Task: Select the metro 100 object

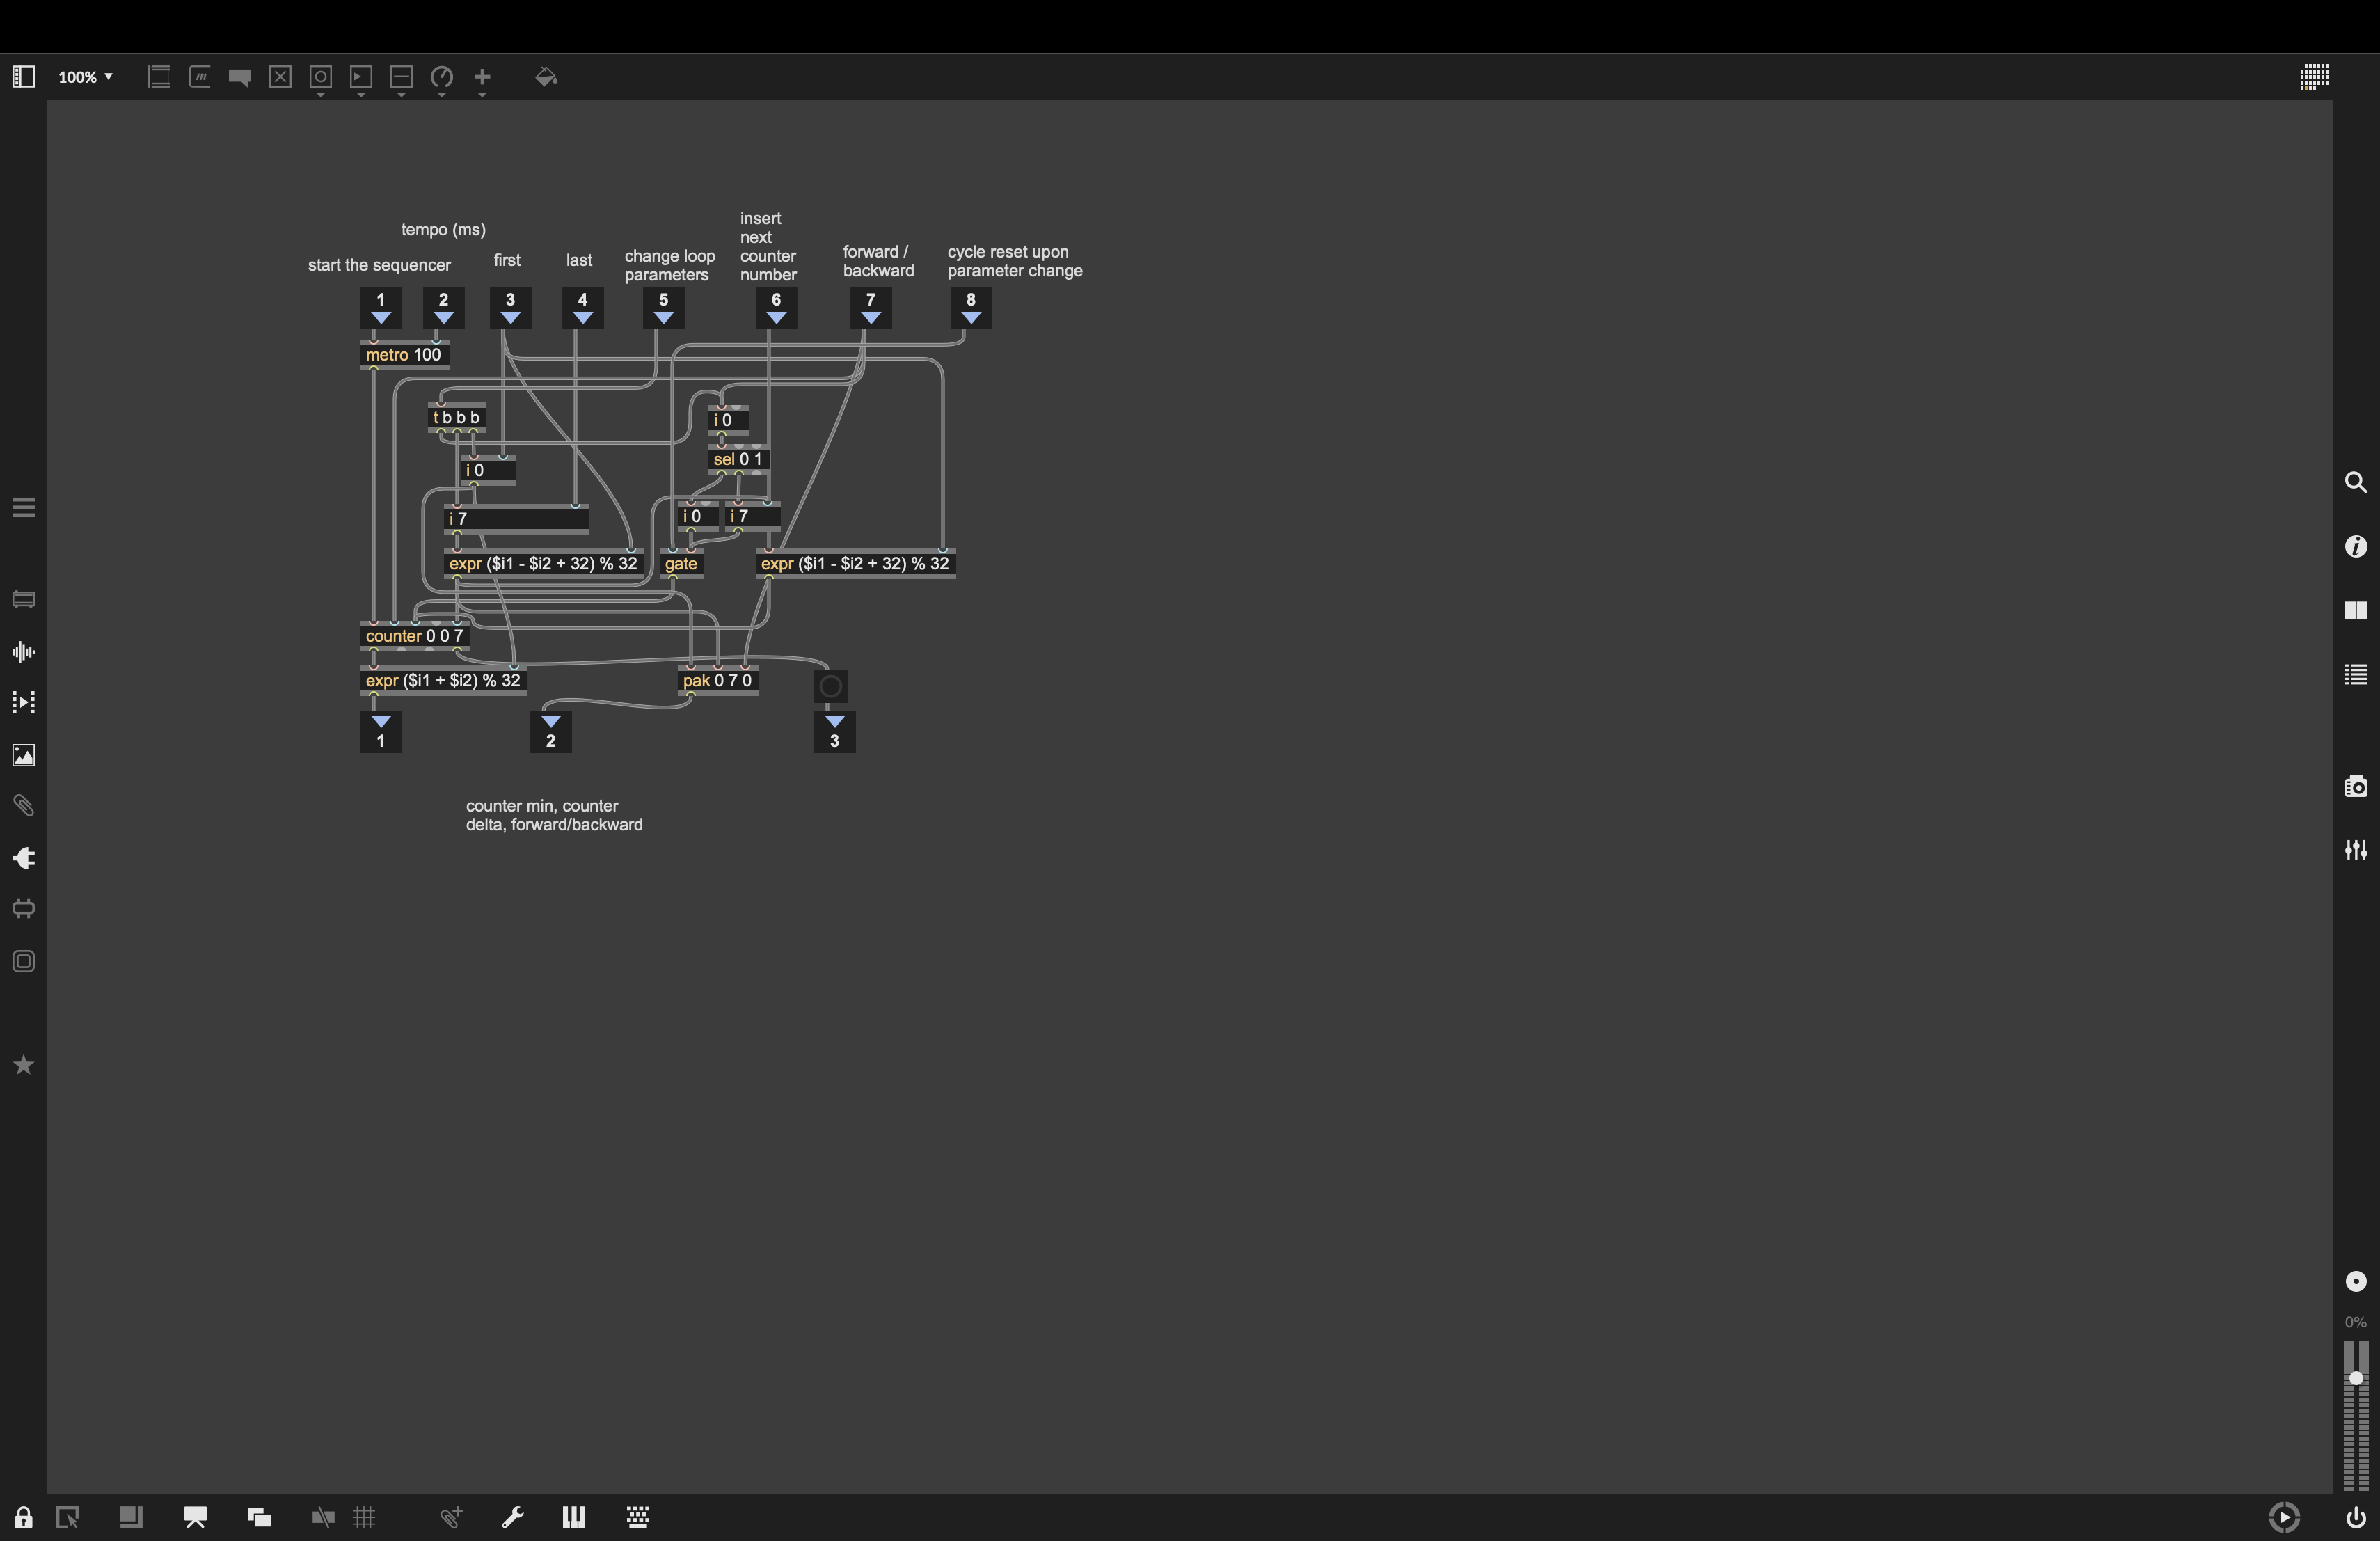Action: click(405, 355)
